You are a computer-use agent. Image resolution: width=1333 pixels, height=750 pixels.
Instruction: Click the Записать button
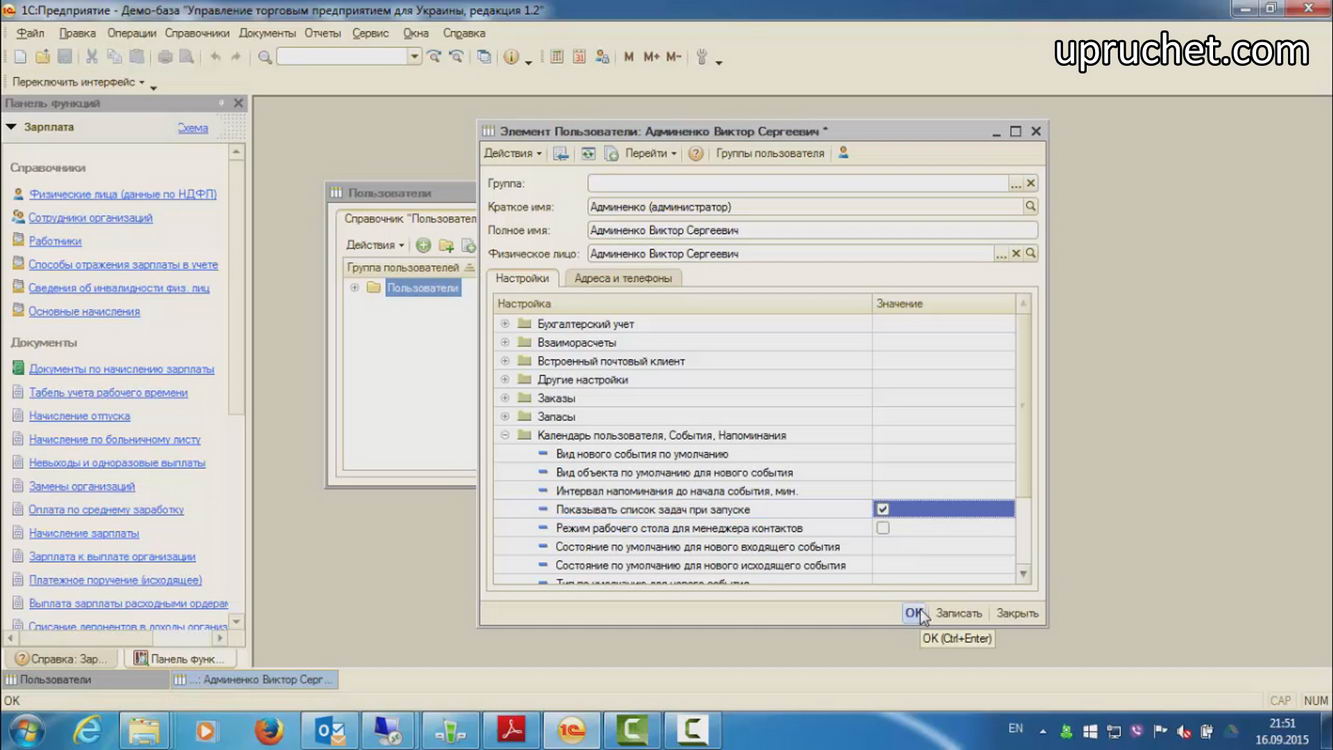pos(959,613)
